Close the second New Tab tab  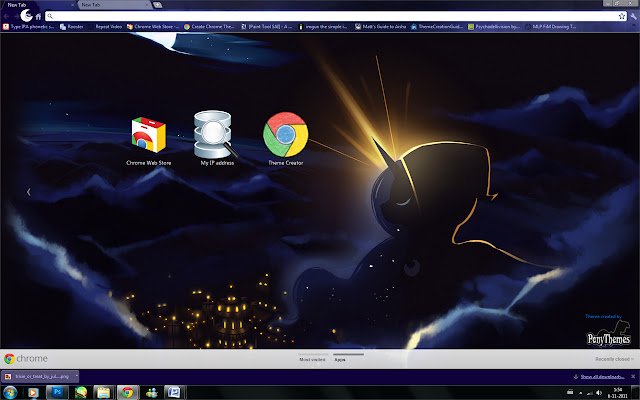point(147,5)
